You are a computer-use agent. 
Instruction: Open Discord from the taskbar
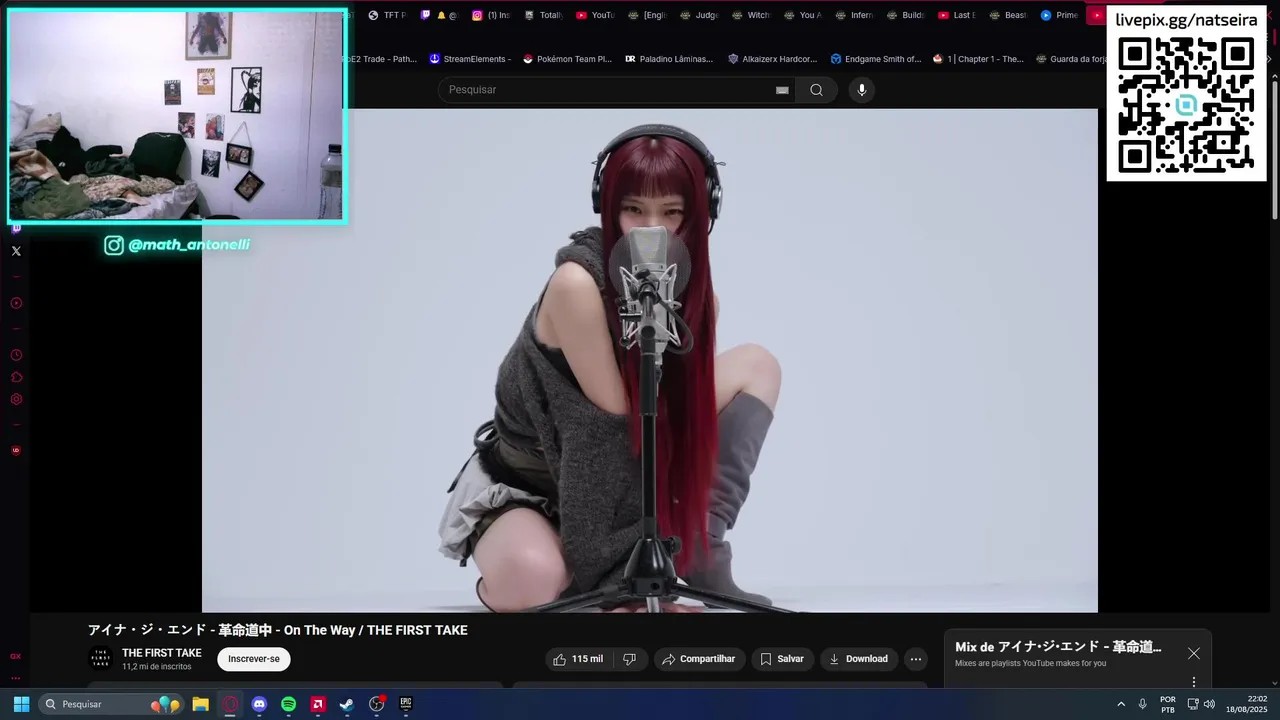tap(259, 704)
